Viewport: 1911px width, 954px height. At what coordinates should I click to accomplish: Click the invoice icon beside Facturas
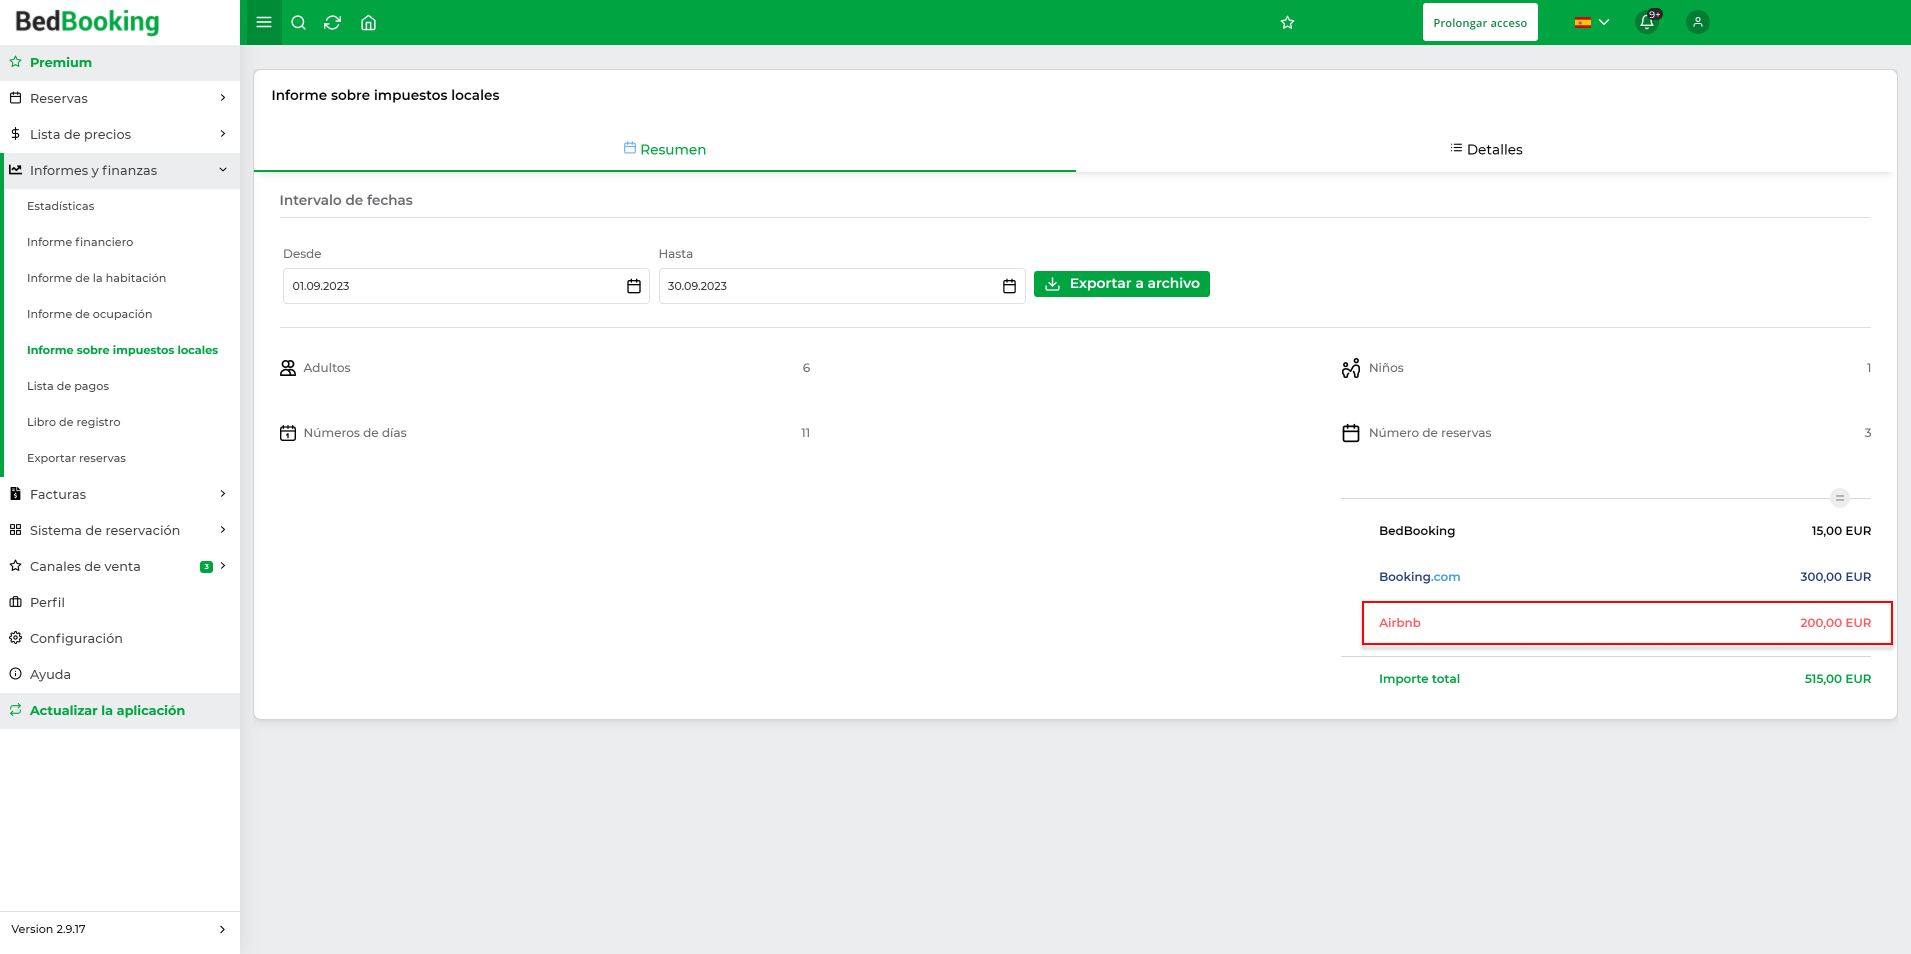[x=15, y=494]
